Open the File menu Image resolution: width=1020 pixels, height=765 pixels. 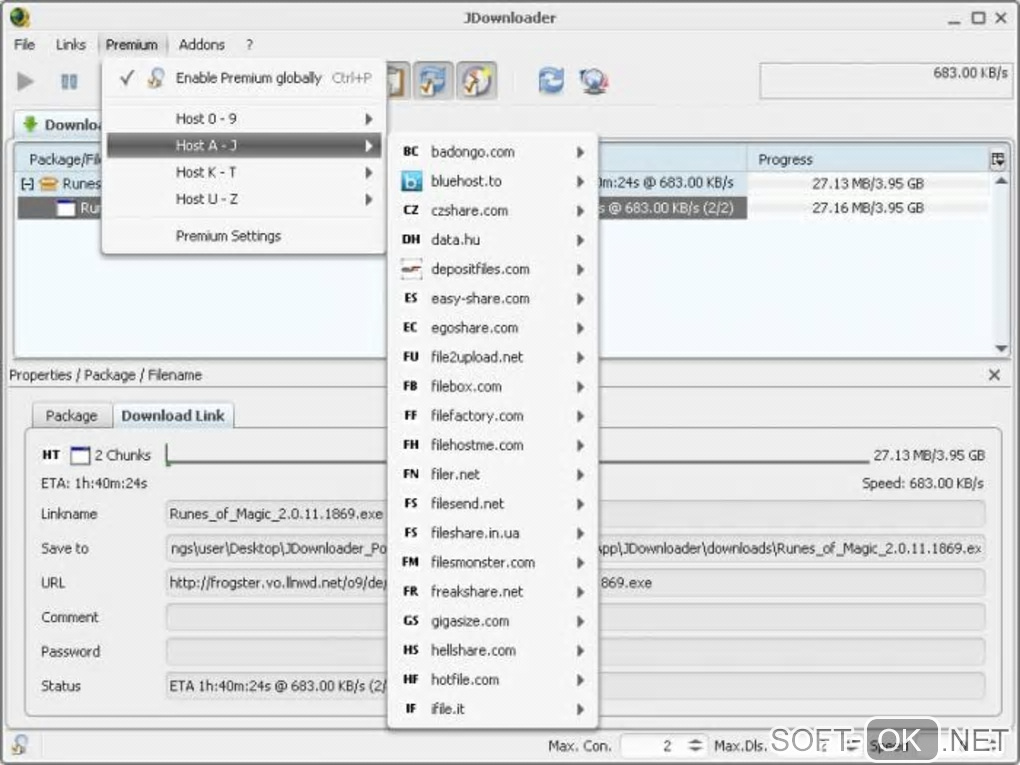click(x=25, y=45)
